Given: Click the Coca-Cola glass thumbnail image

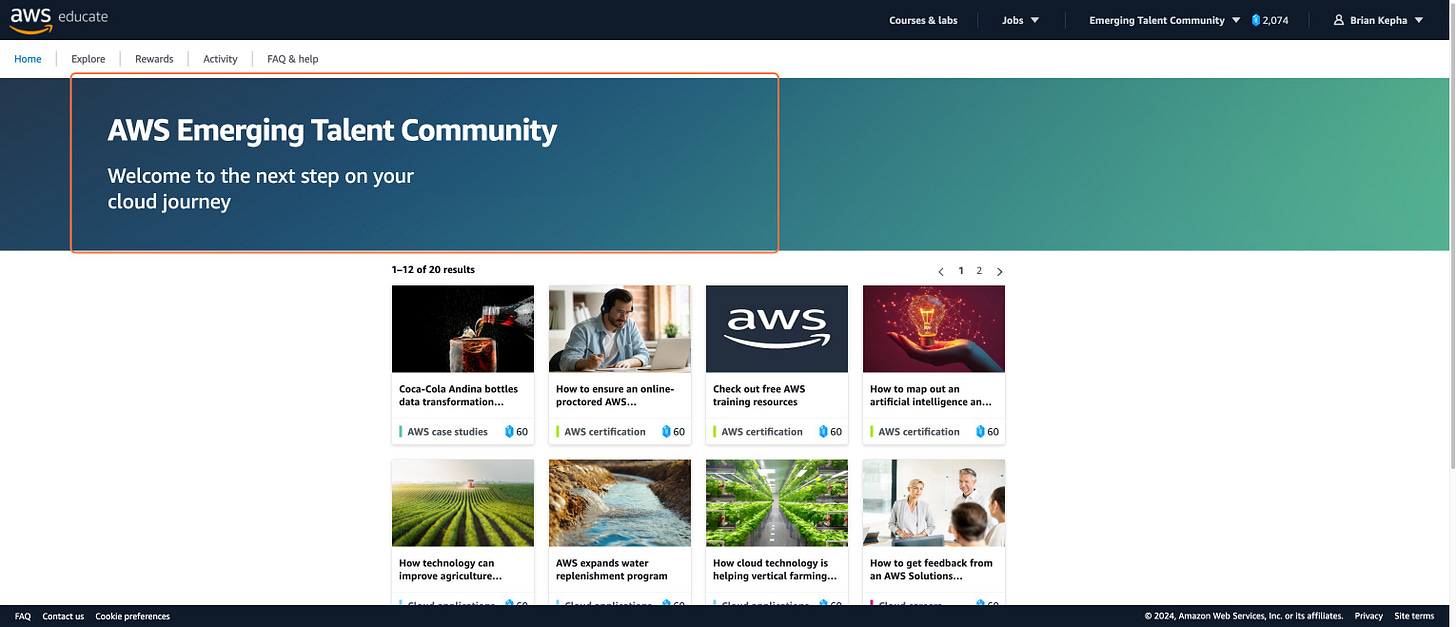Looking at the screenshot, I should coord(463,329).
